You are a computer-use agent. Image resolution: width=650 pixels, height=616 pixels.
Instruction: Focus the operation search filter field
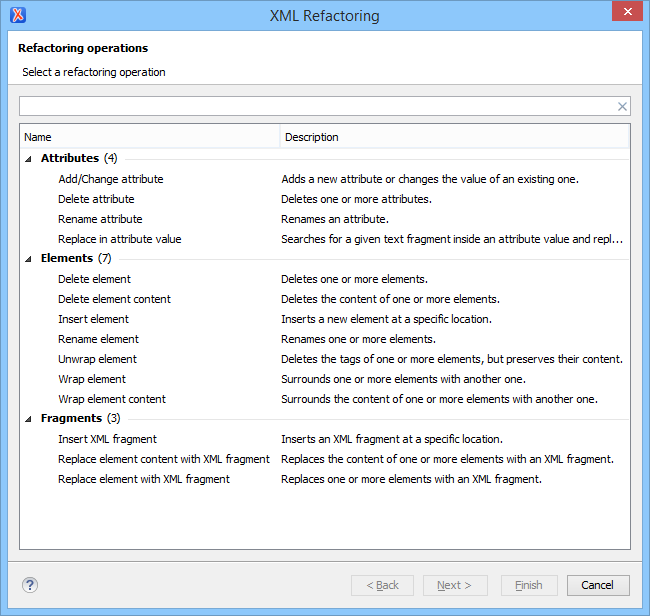coord(318,107)
